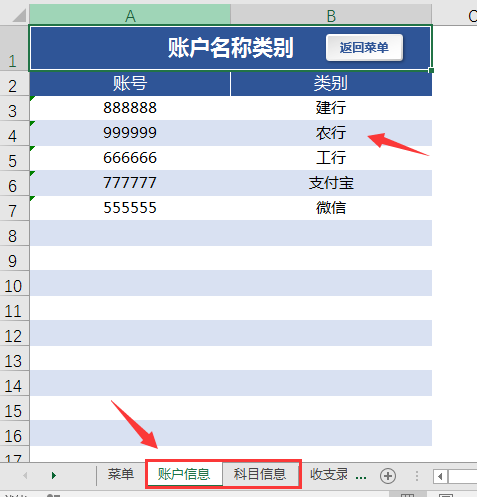This screenshot has height=497, width=477.
Task: Select cell containing 666666
Action: [130, 158]
